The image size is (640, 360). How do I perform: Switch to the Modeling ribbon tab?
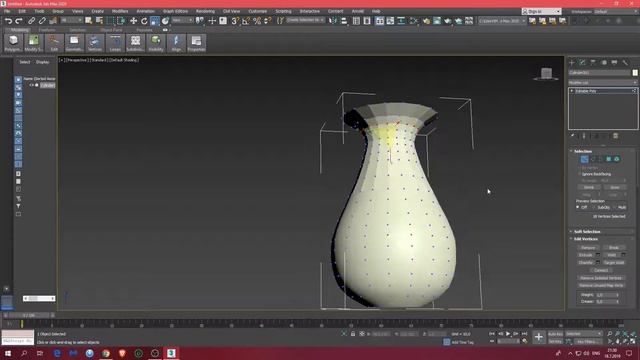[19, 30]
